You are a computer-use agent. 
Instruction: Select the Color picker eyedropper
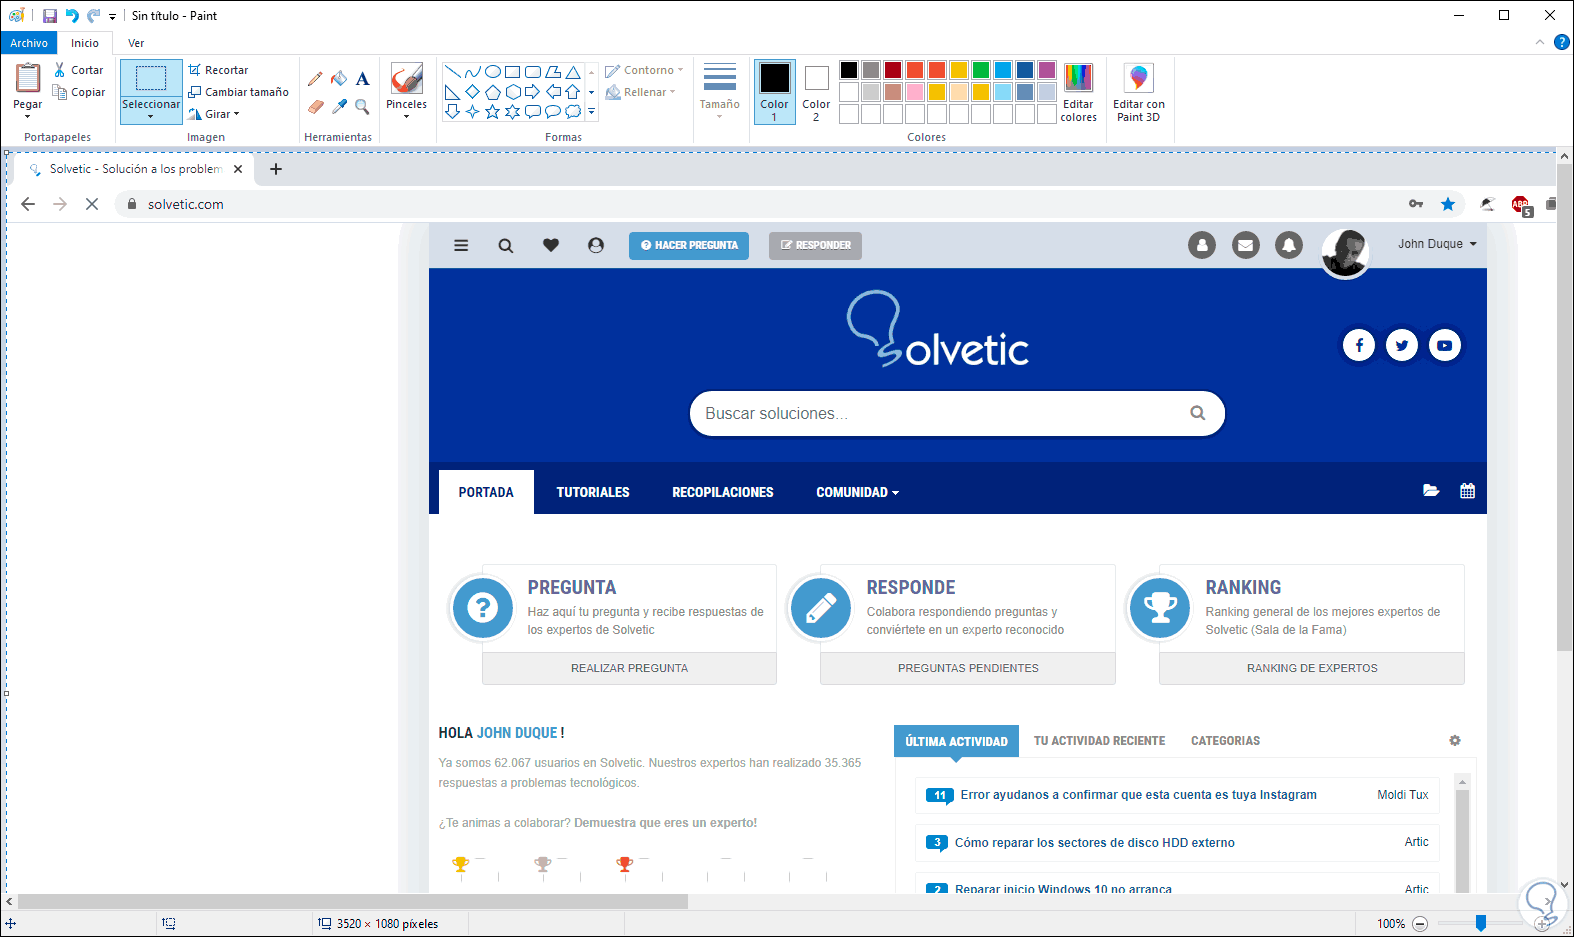coord(339,106)
